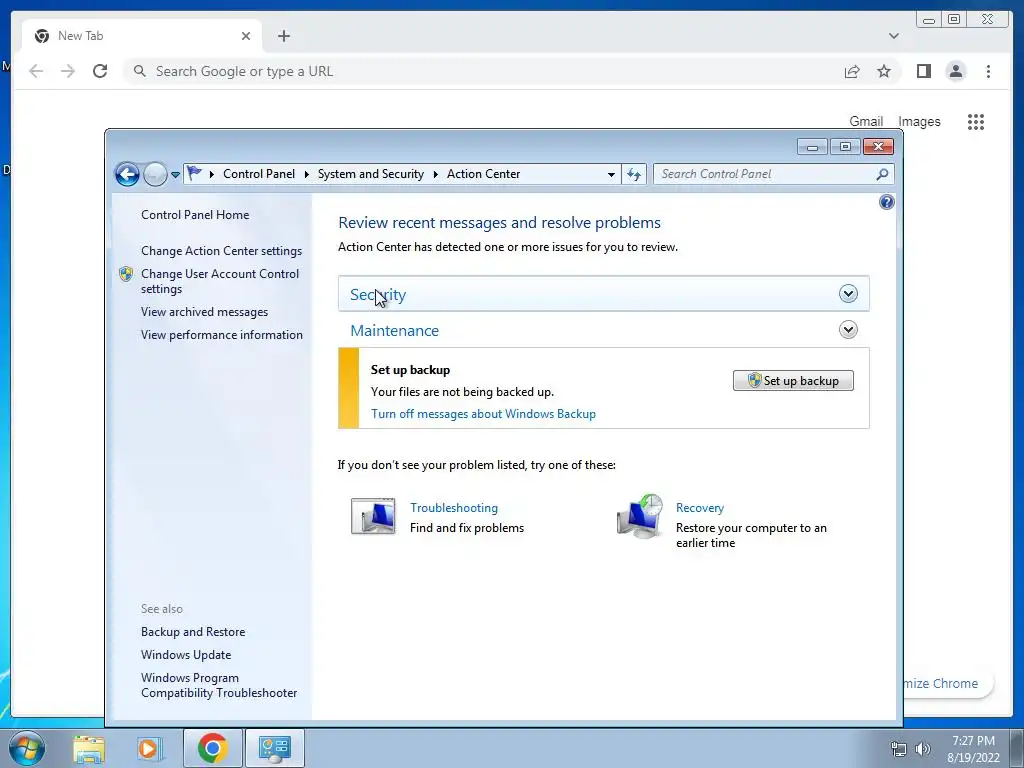The image size is (1024, 768).
Task: Select System and Security in the breadcrumb
Action: click(370, 174)
